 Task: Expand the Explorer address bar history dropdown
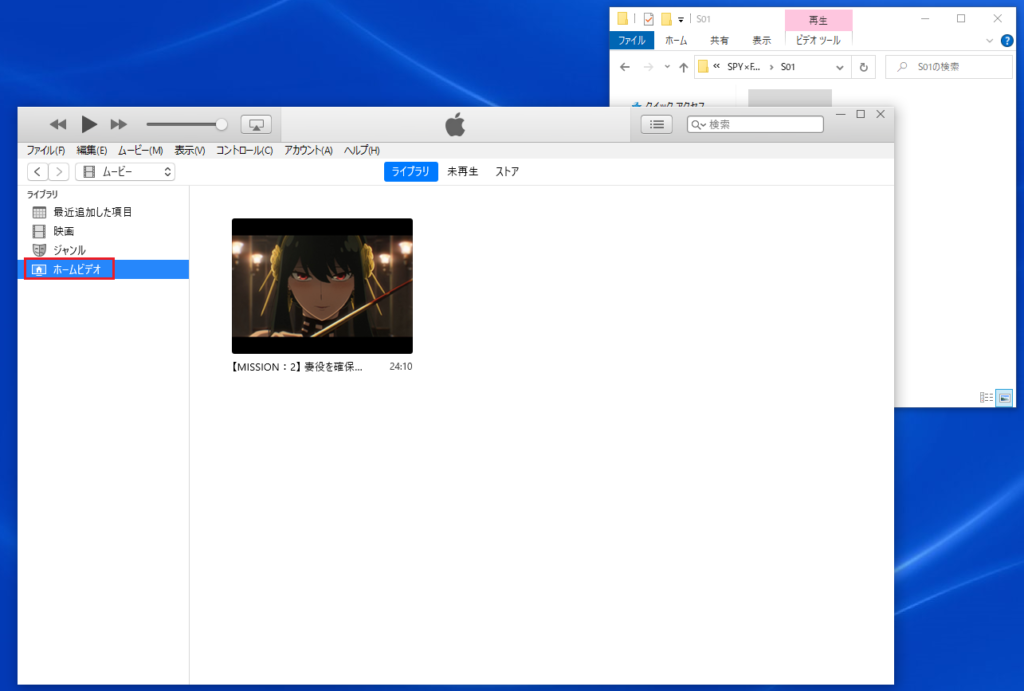[x=840, y=67]
